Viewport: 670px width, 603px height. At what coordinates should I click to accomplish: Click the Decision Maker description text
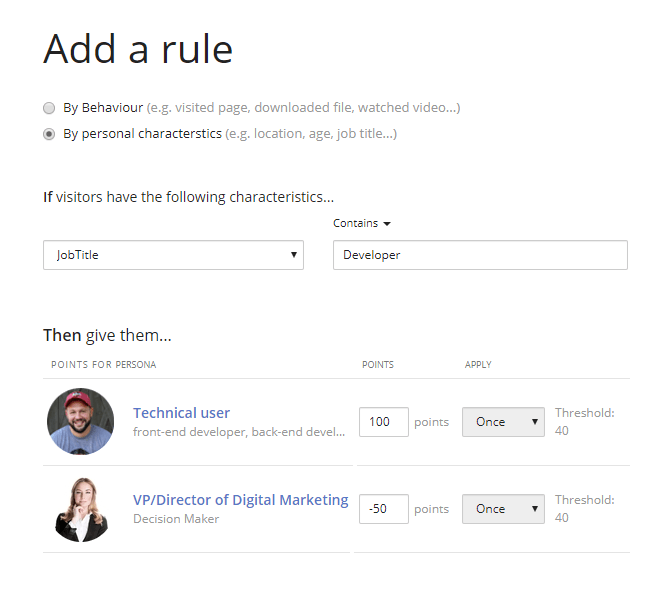pos(176,519)
